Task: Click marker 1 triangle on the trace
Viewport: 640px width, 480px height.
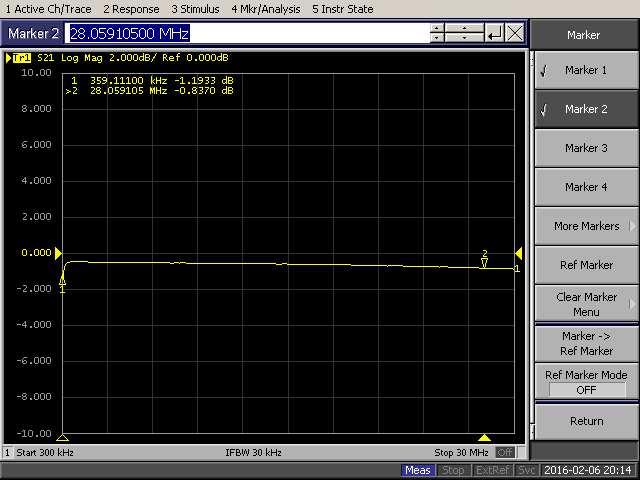Action: coord(62,280)
